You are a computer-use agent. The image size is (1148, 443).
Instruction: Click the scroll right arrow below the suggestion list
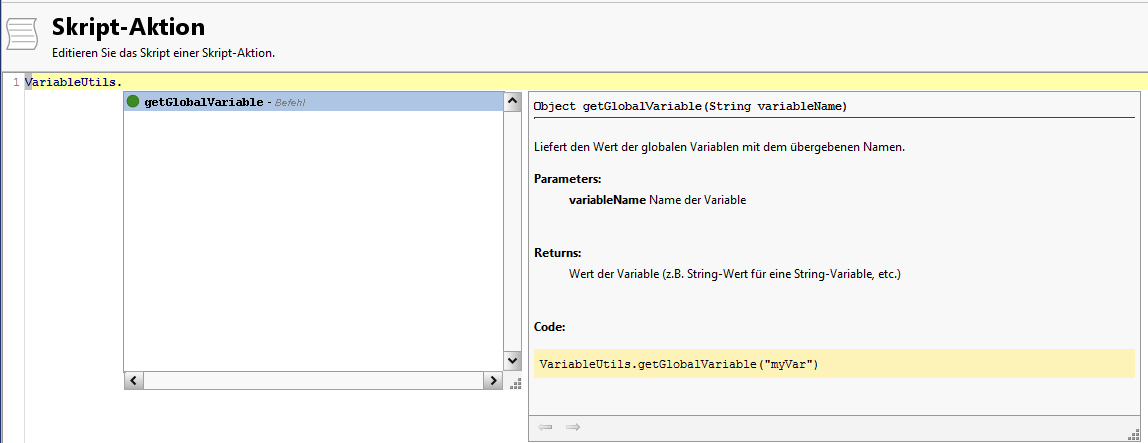coord(492,381)
